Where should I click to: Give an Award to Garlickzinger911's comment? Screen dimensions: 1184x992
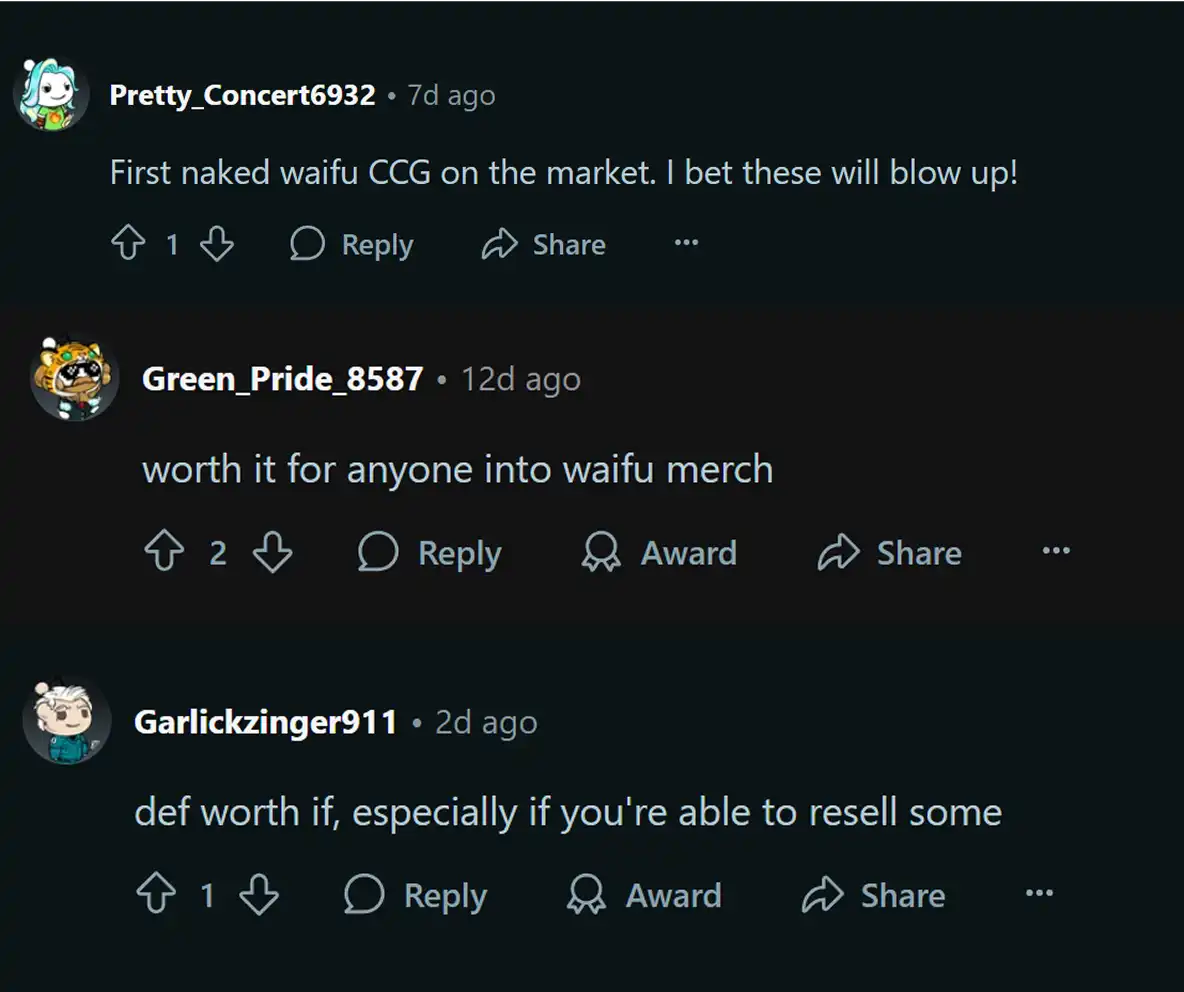pyautogui.click(x=646, y=895)
